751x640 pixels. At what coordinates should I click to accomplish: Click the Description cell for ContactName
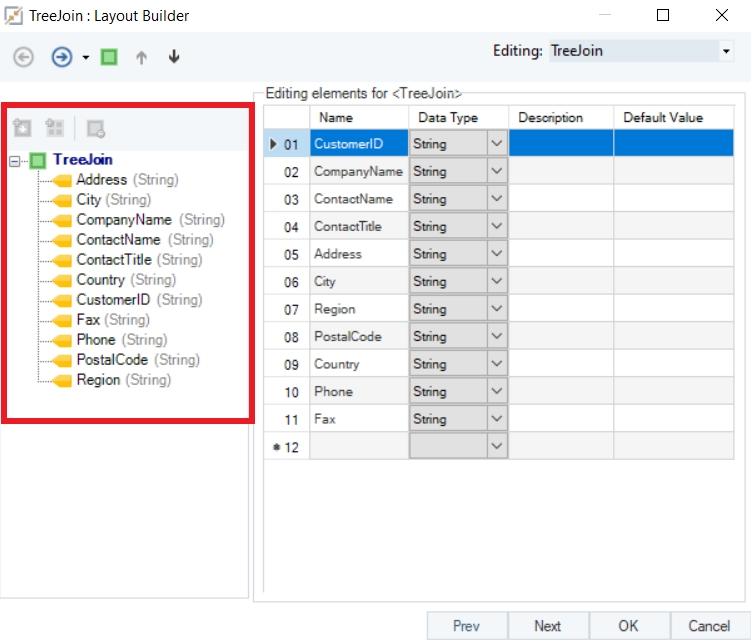tap(560, 199)
